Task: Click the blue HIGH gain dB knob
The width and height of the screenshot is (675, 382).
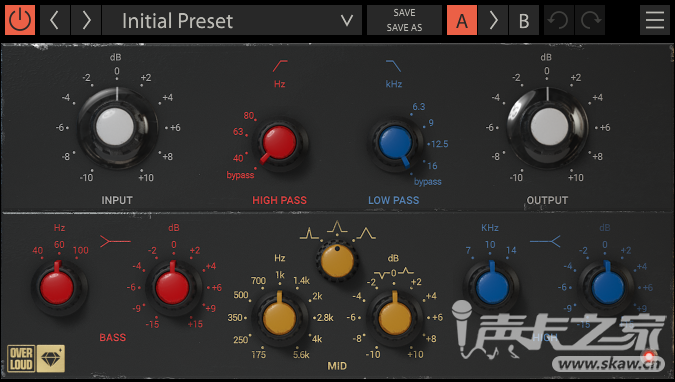Action: tap(607, 287)
